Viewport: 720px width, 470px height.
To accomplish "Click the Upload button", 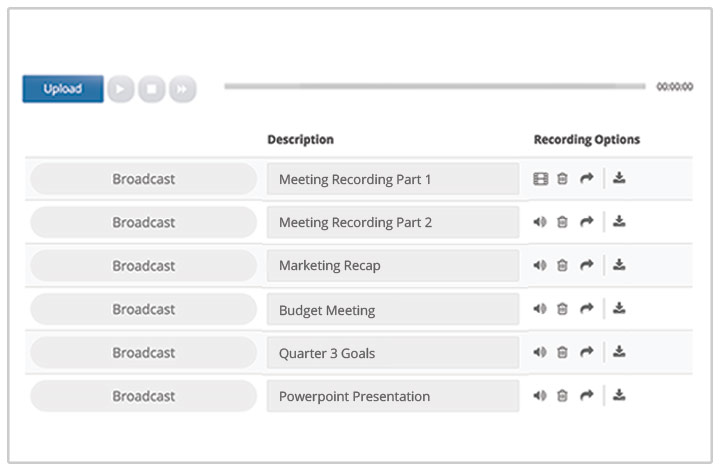I will [63, 89].
